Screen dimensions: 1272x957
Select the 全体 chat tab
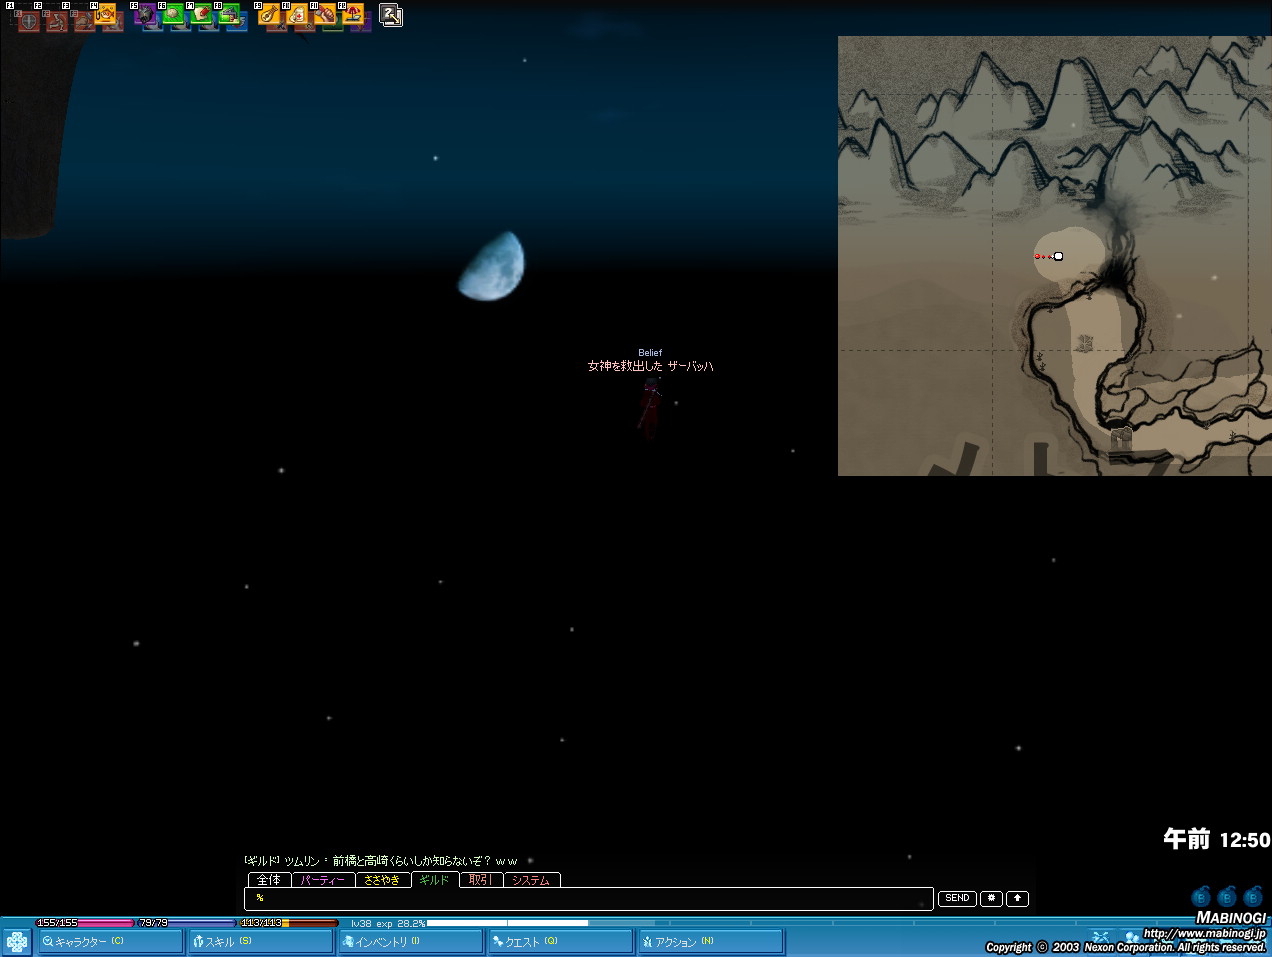pos(269,880)
